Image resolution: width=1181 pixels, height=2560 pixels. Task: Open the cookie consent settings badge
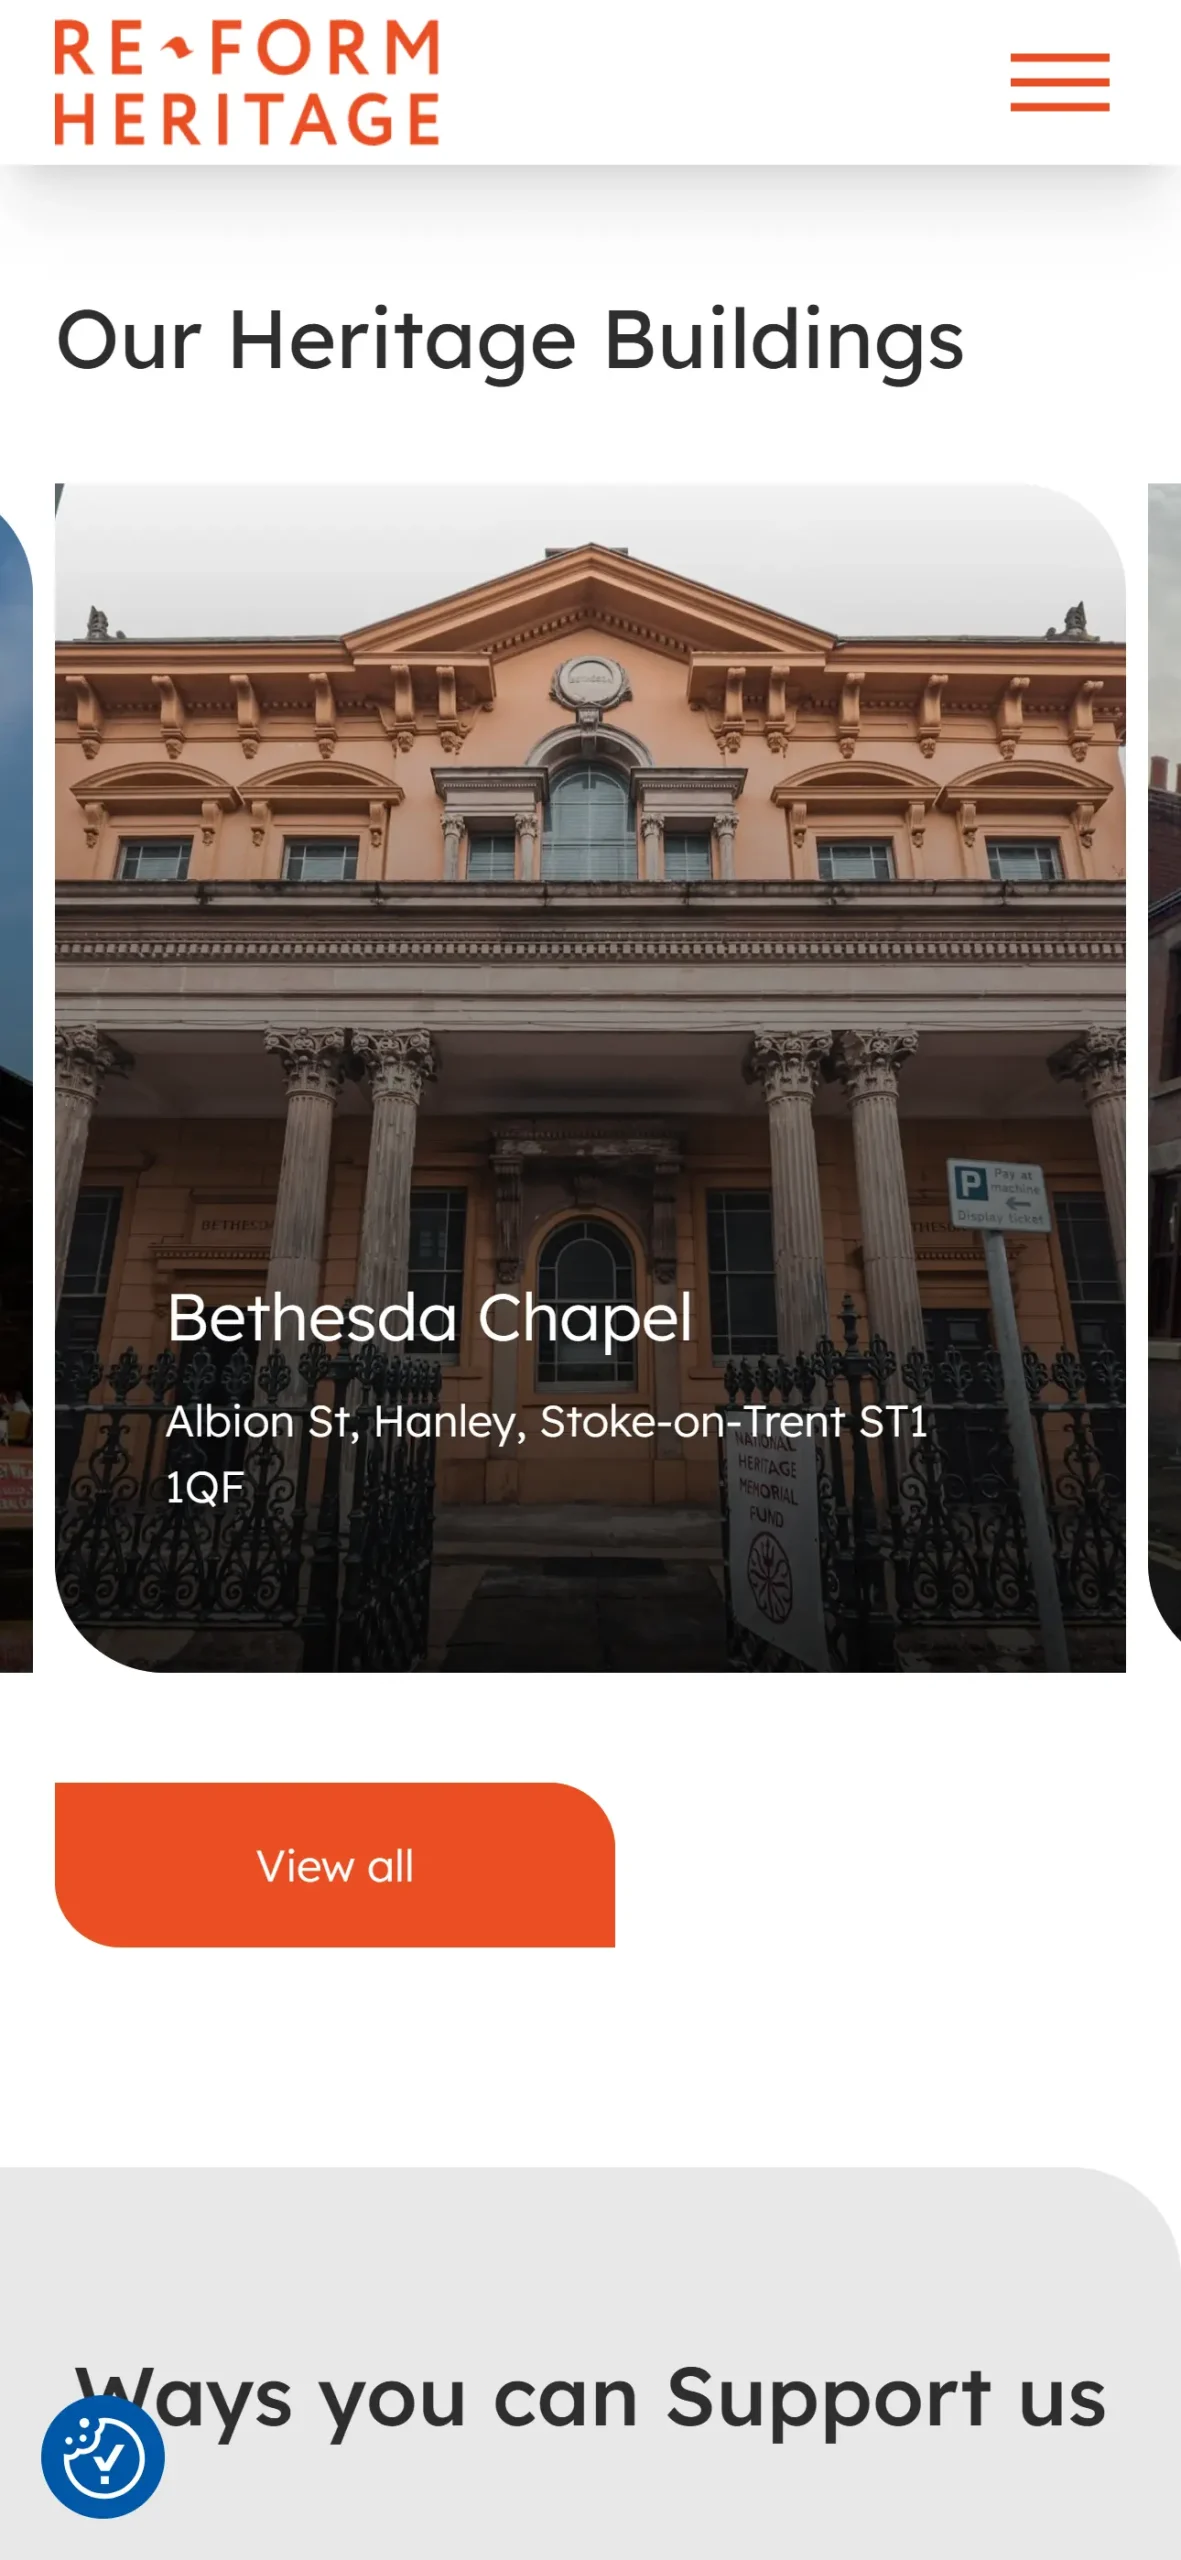102,2457
